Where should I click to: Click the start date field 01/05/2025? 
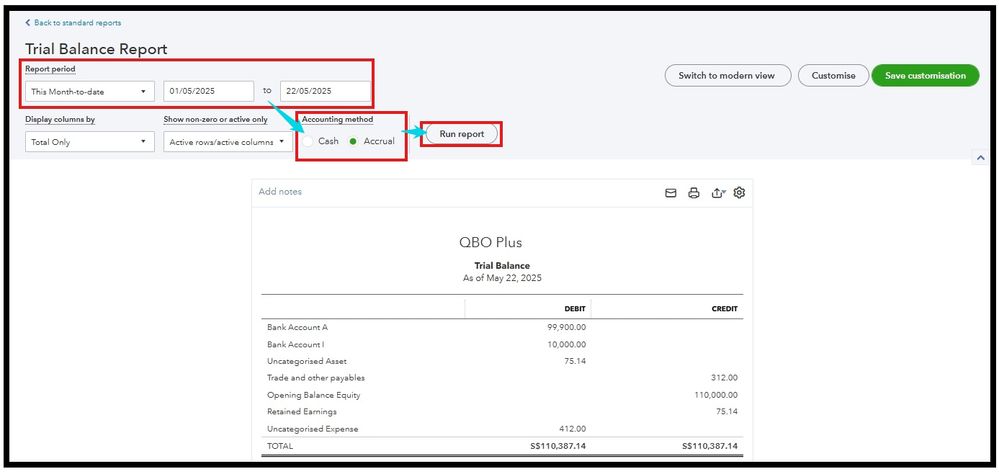209,91
